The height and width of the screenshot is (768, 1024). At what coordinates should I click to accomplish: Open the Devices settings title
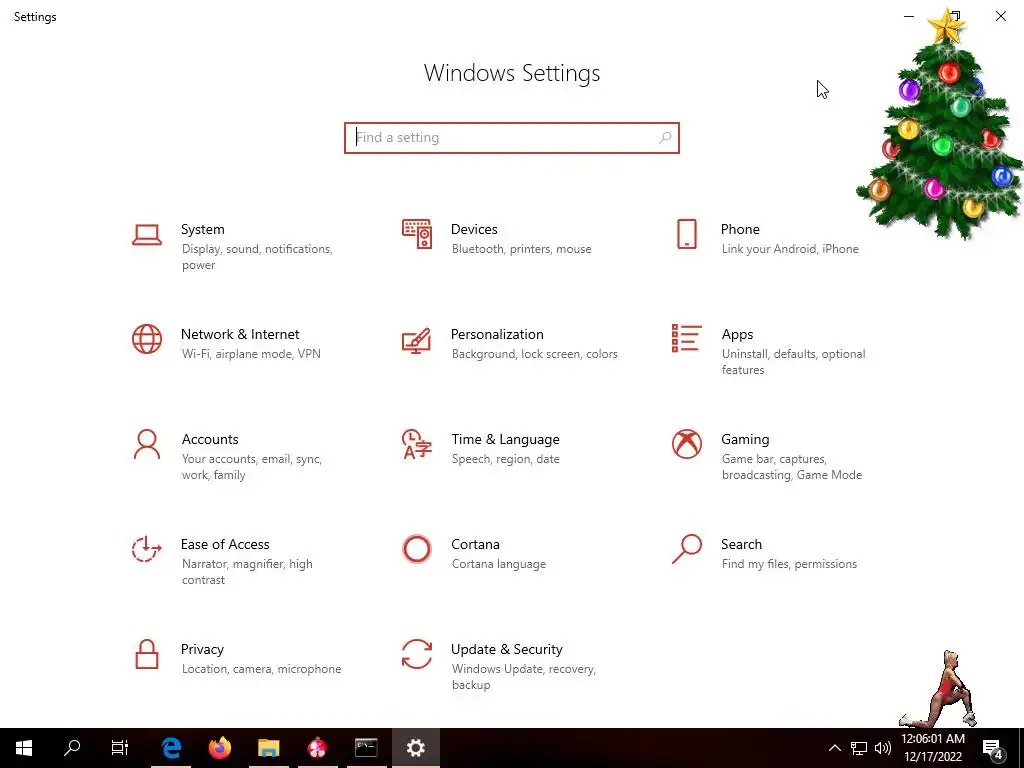coord(474,229)
